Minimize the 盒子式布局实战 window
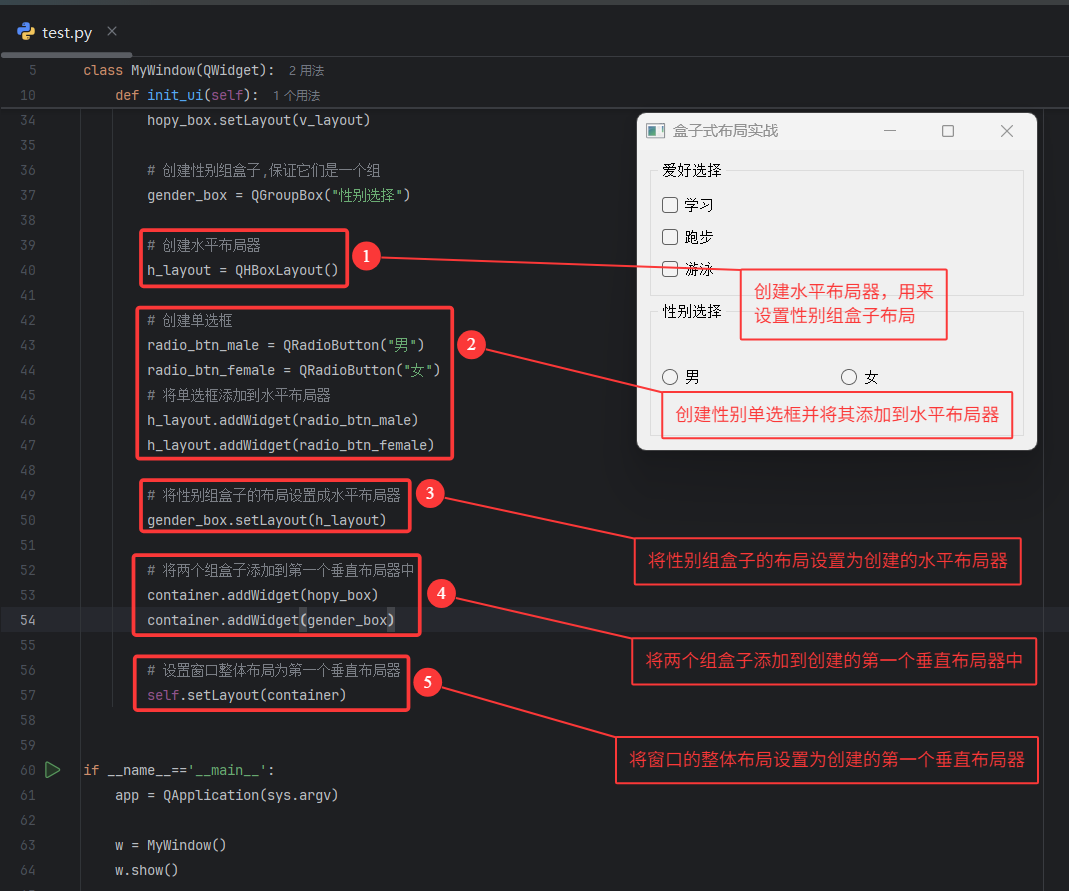Screen dimensions: 1069x891 point(890,131)
